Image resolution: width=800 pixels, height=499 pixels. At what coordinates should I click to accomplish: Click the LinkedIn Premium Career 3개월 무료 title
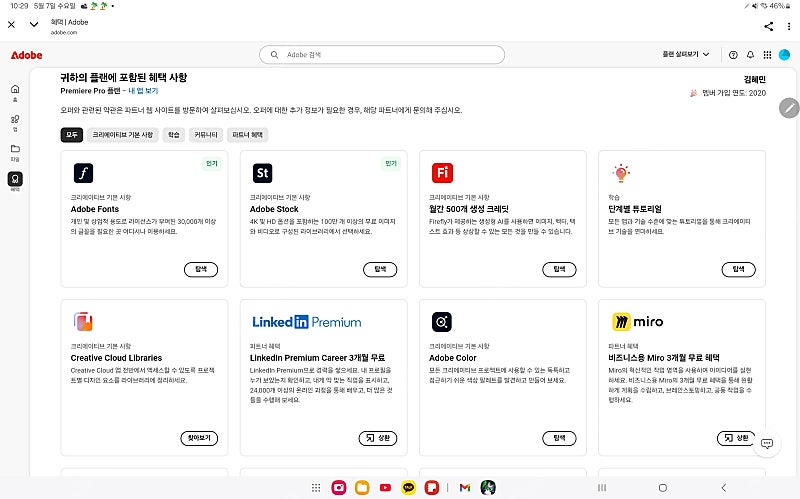317,358
